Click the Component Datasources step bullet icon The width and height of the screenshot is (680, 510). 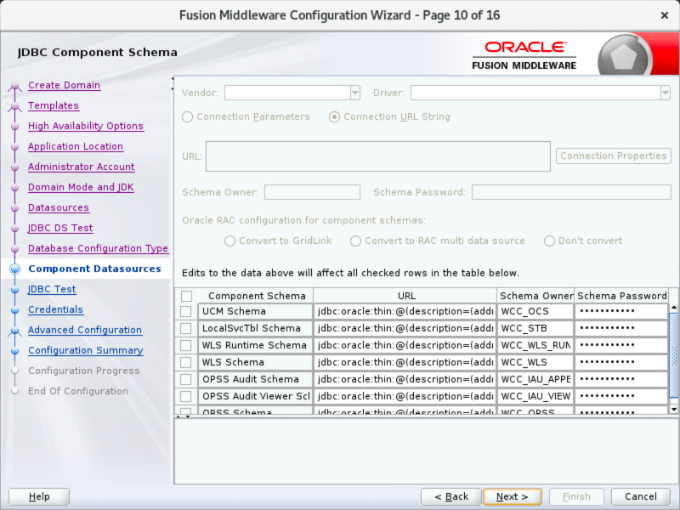pos(15,269)
